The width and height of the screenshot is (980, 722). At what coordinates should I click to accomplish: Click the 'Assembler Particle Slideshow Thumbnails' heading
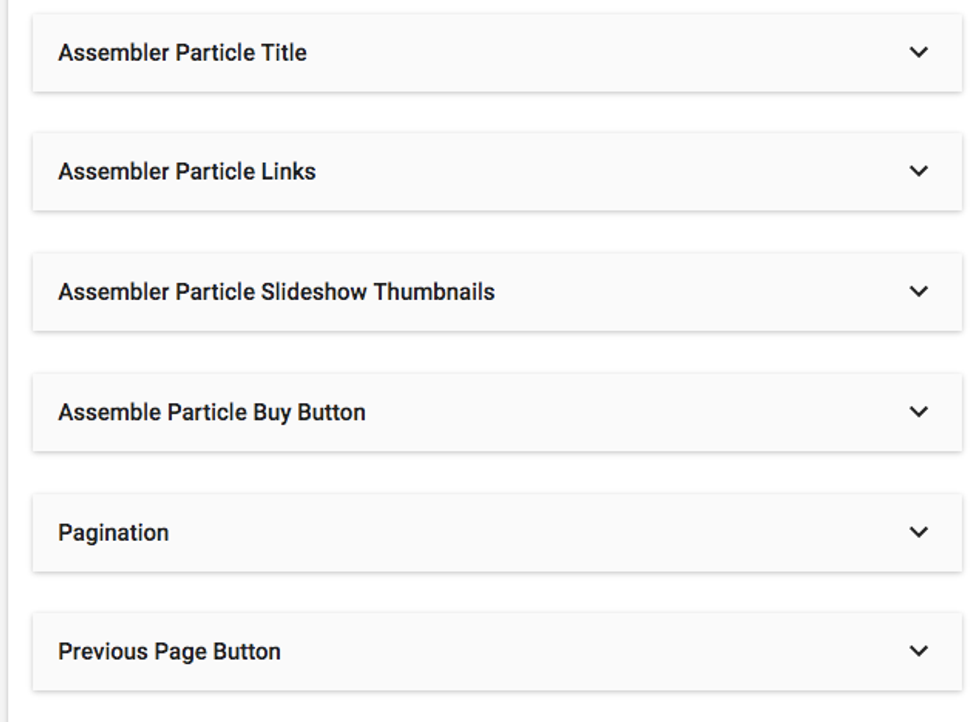point(276,292)
